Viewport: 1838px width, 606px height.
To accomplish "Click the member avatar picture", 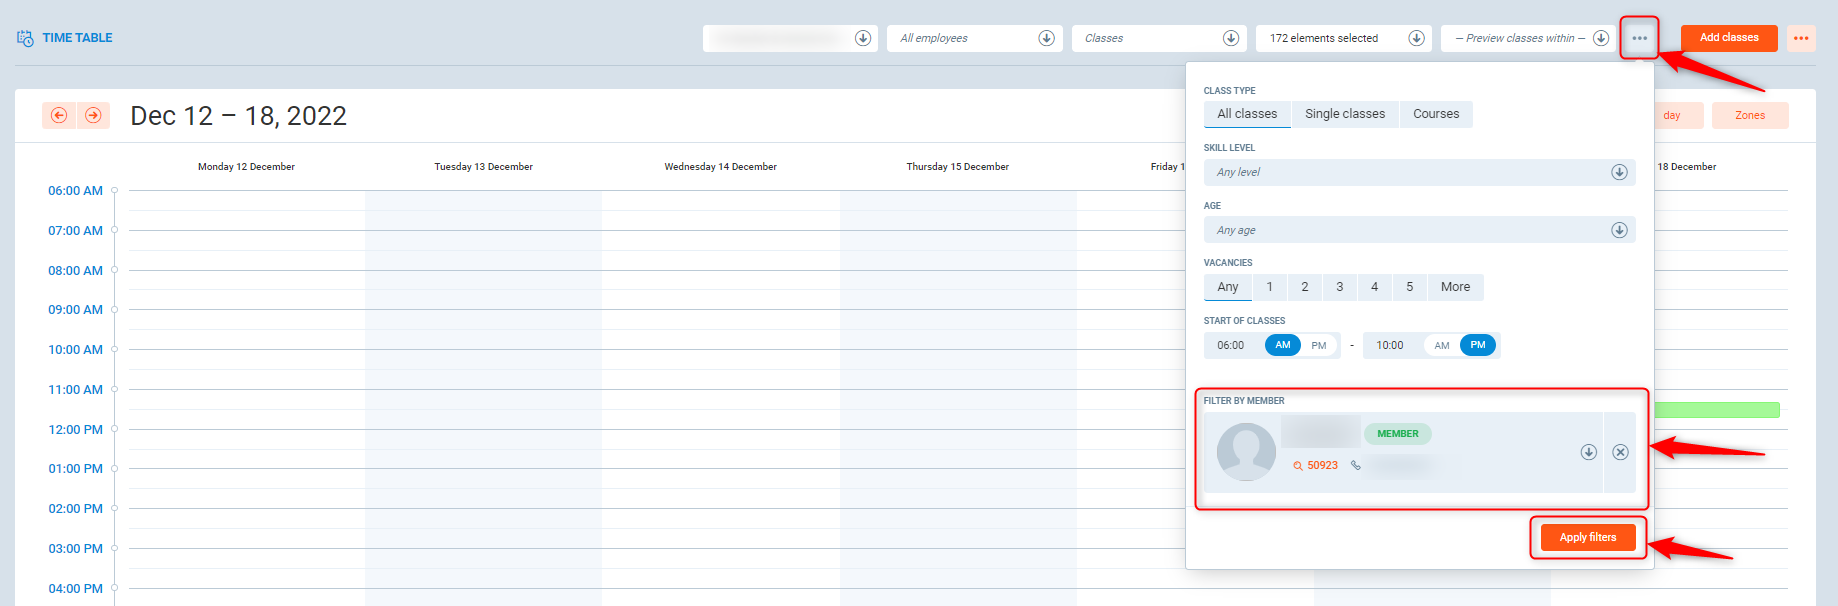I will point(1245,452).
